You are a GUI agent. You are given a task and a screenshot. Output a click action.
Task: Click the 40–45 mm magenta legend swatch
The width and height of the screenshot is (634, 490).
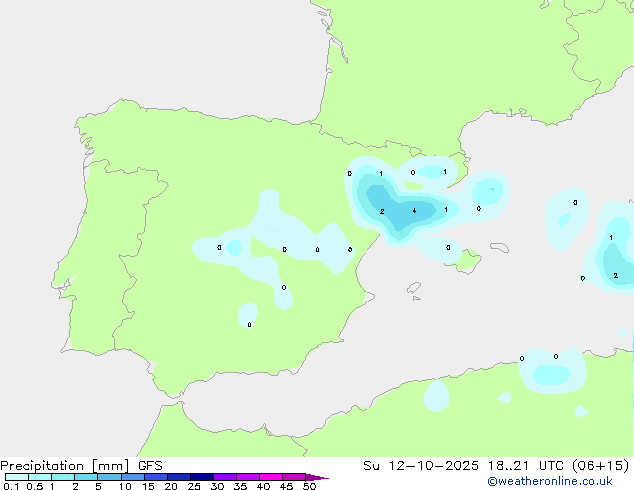(271, 477)
